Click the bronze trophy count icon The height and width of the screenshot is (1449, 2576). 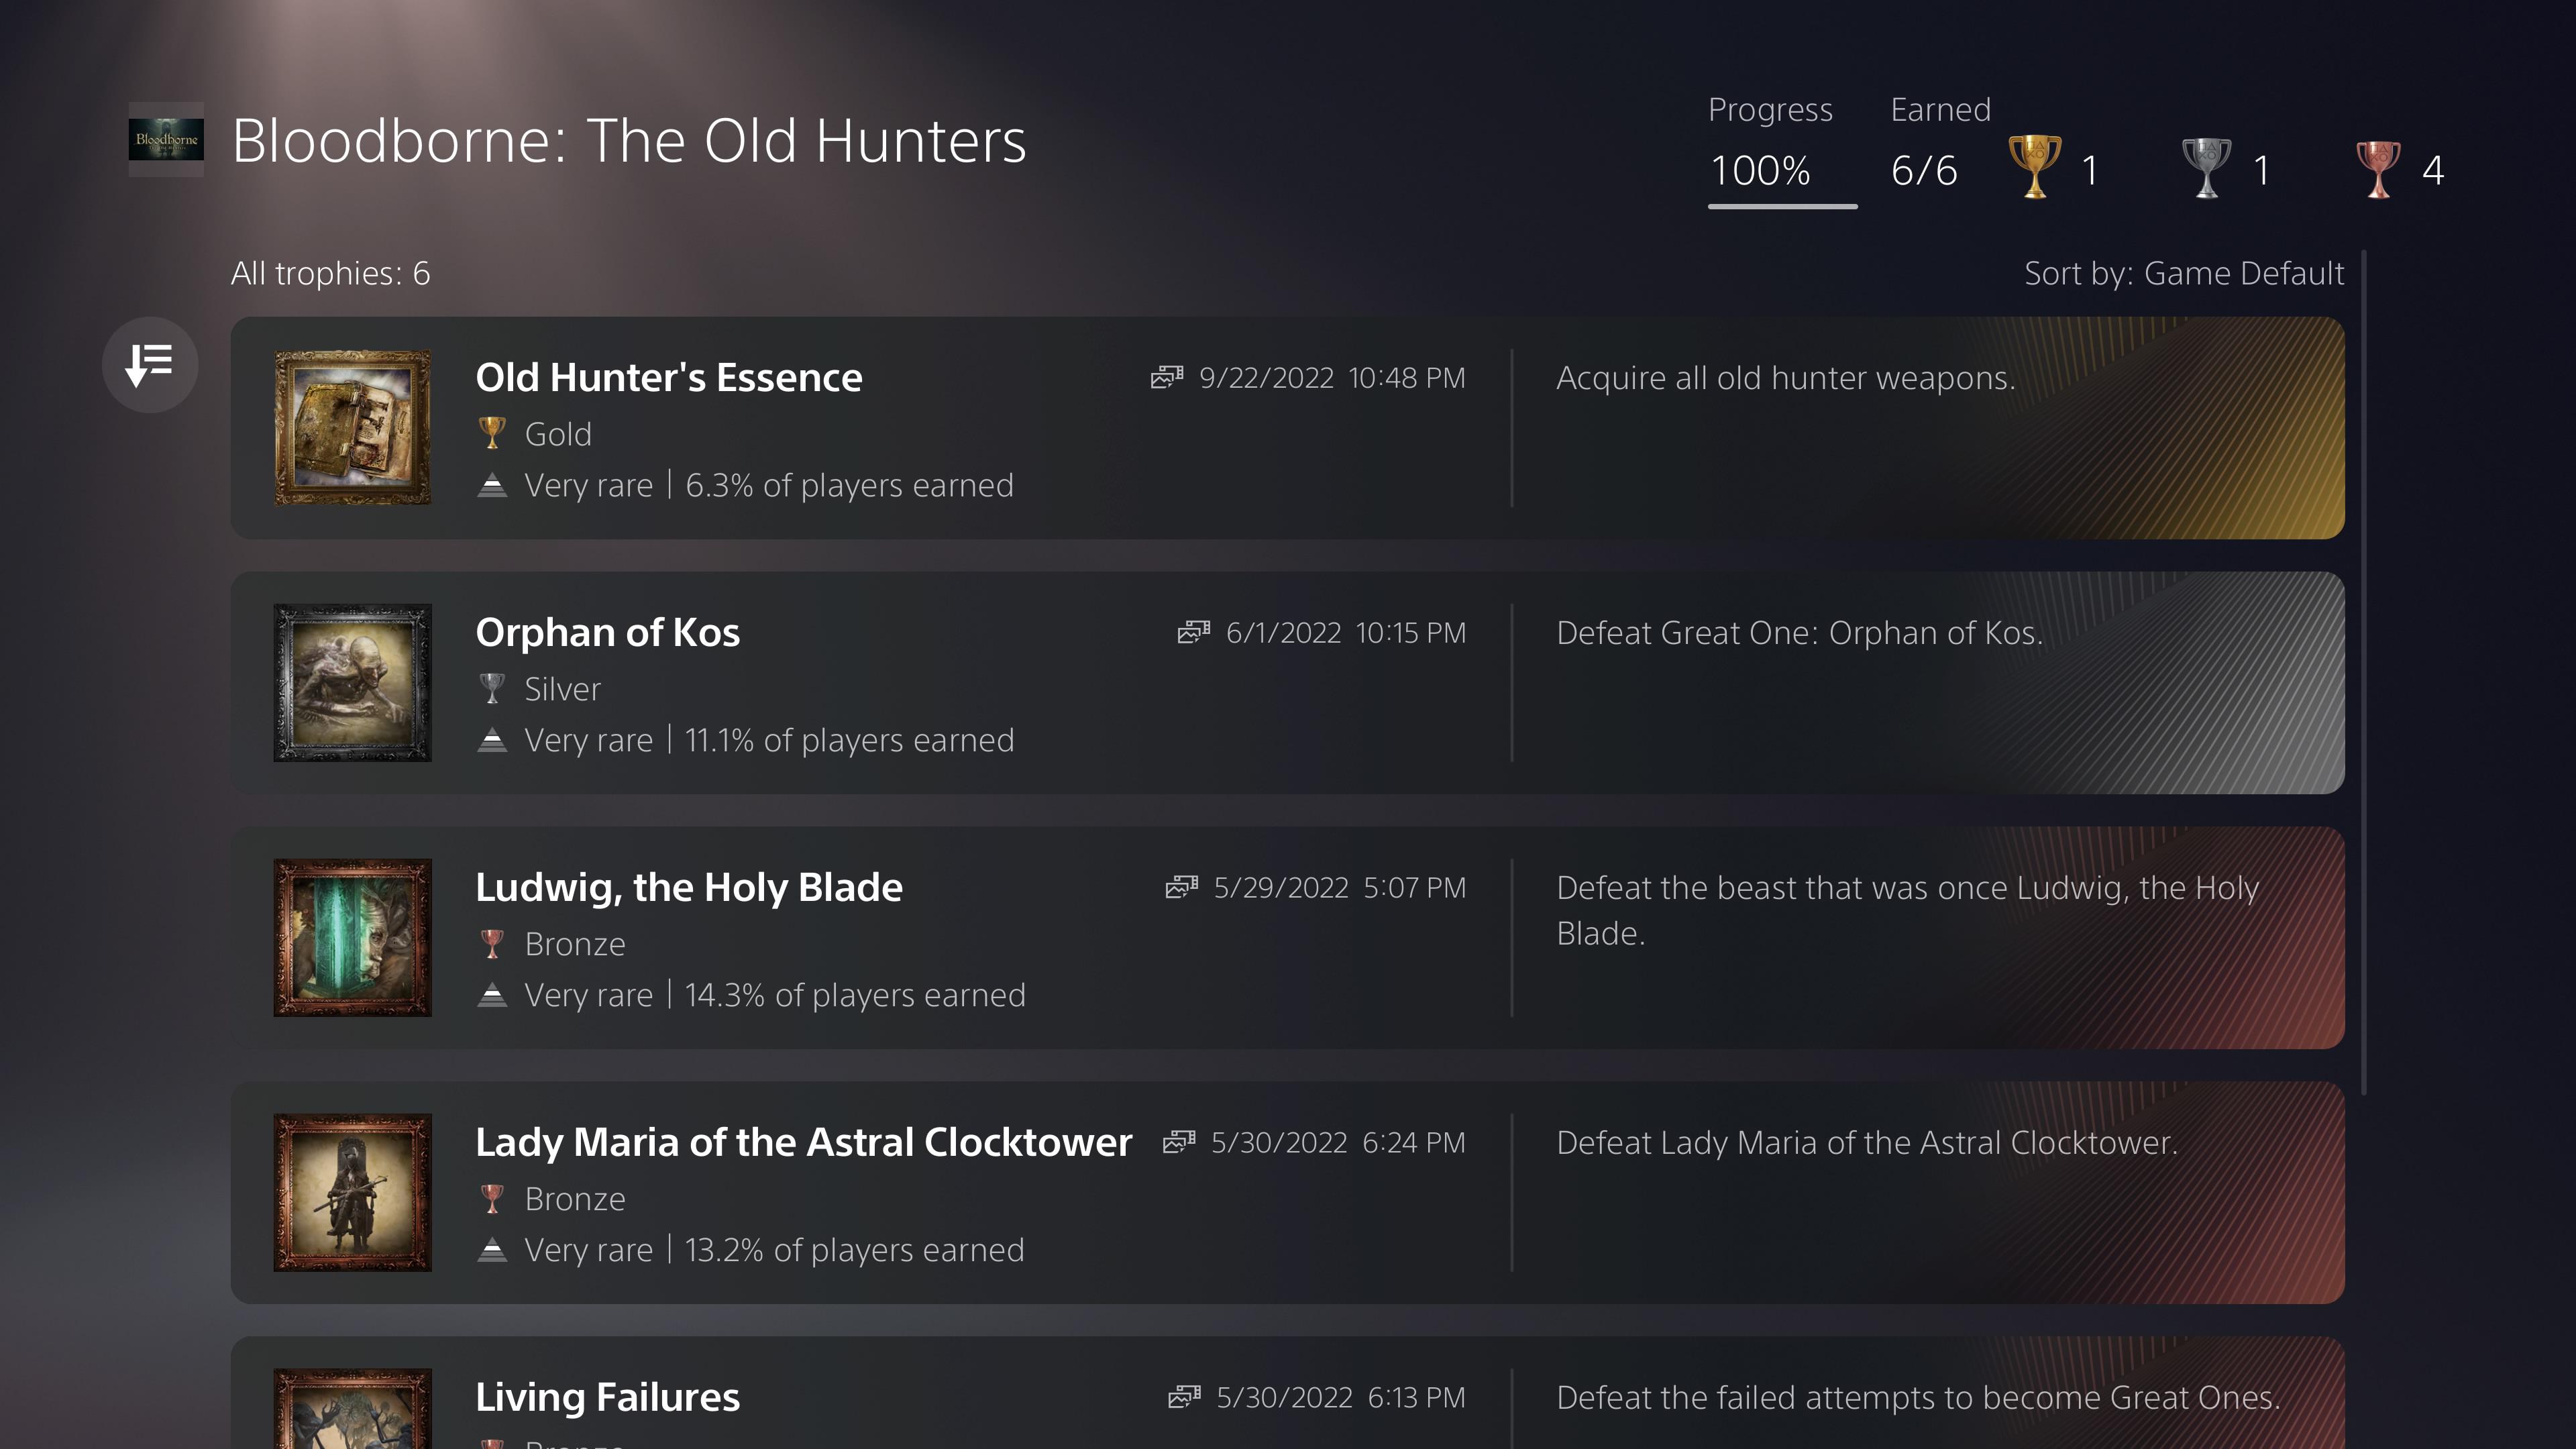coord(2378,168)
